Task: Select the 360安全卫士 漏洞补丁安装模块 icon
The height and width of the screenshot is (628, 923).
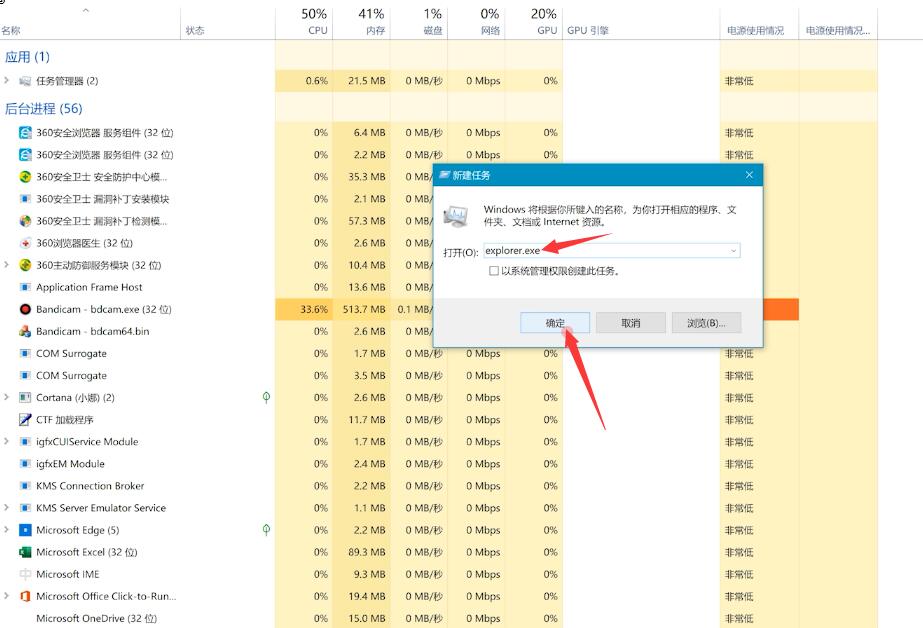Action: [x=25, y=199]
